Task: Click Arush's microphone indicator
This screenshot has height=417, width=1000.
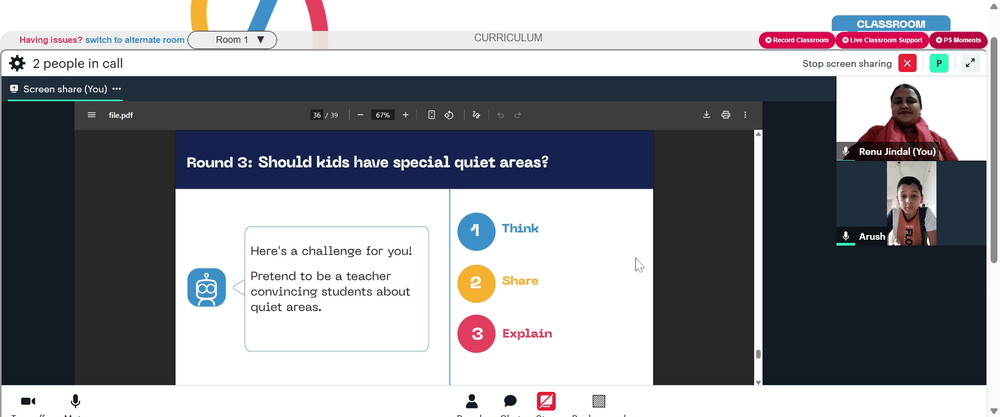Action: click(x=846, y=236)
